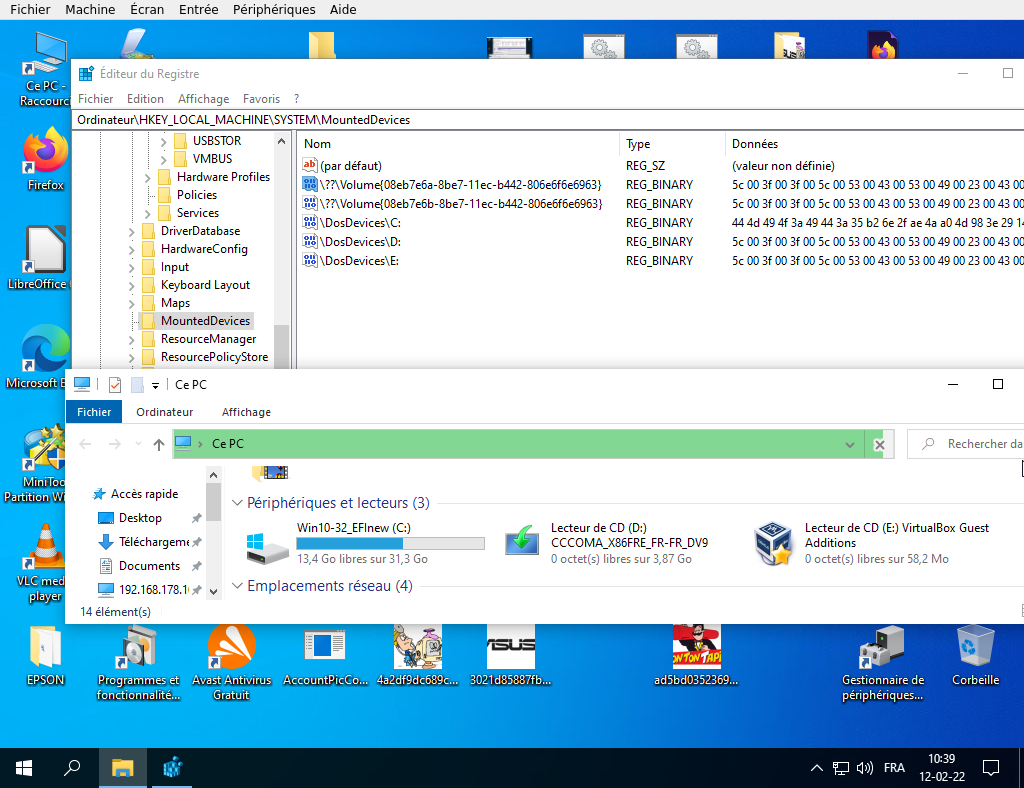Viewport: 1024px width, 788px height.
Task: Collapse the Emplacements réseau group
Action: pos(237,586)
